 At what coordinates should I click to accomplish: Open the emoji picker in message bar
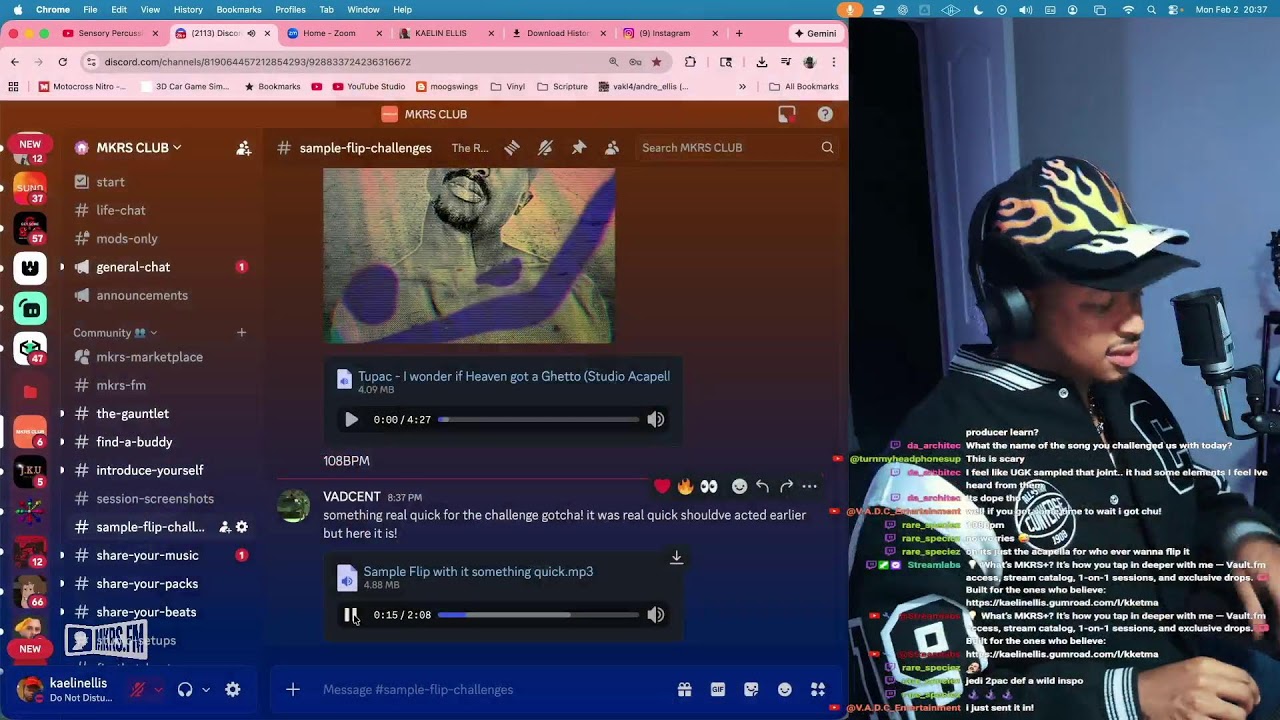coord(785,690)
